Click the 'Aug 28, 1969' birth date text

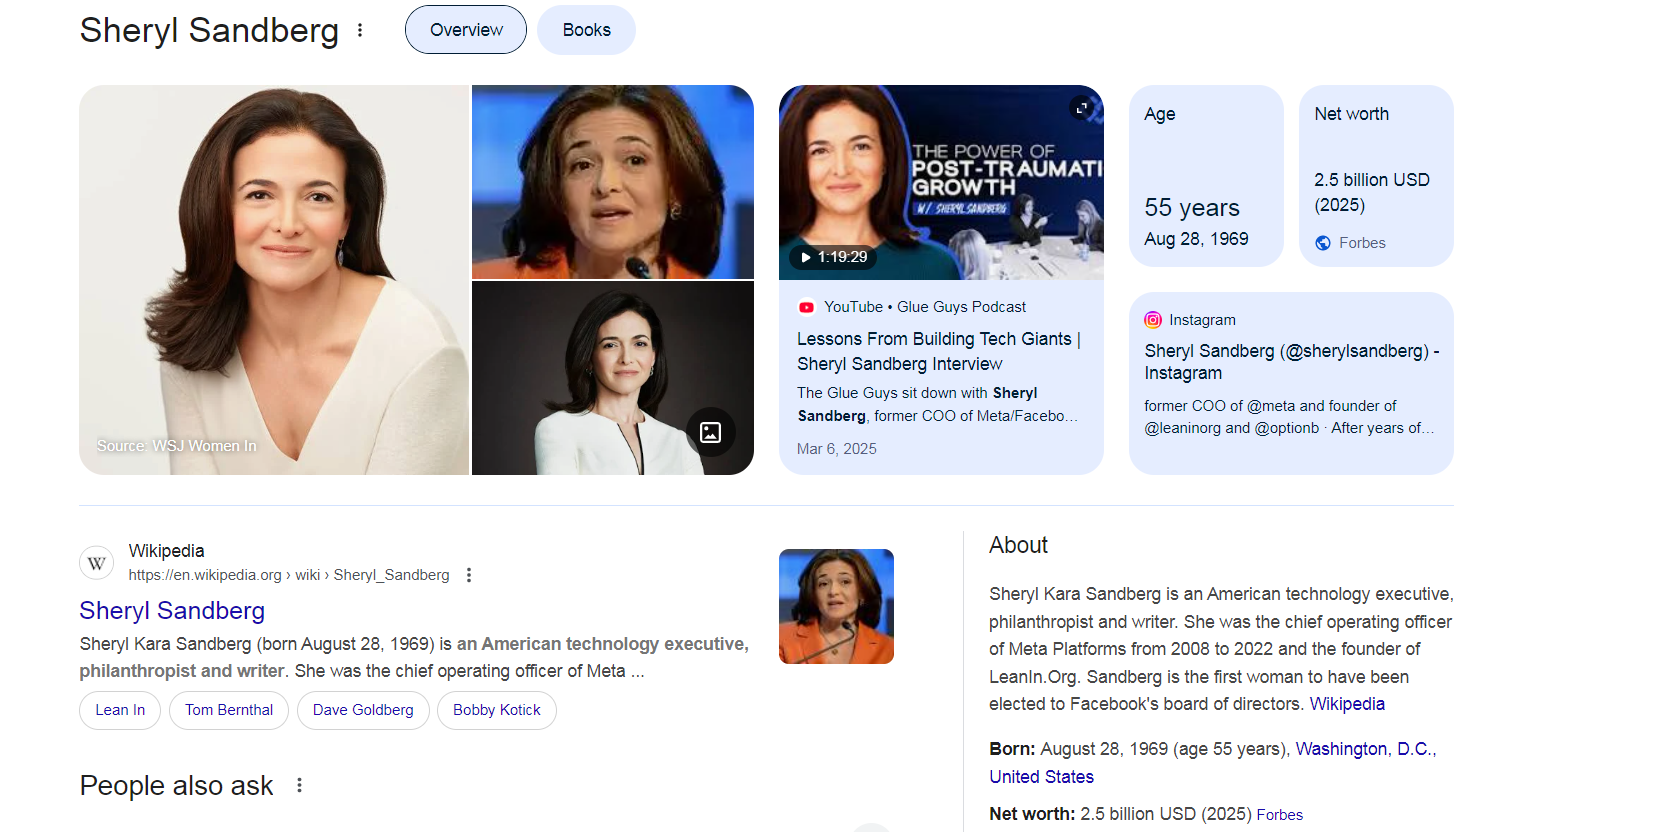(x=1196, y=239)
